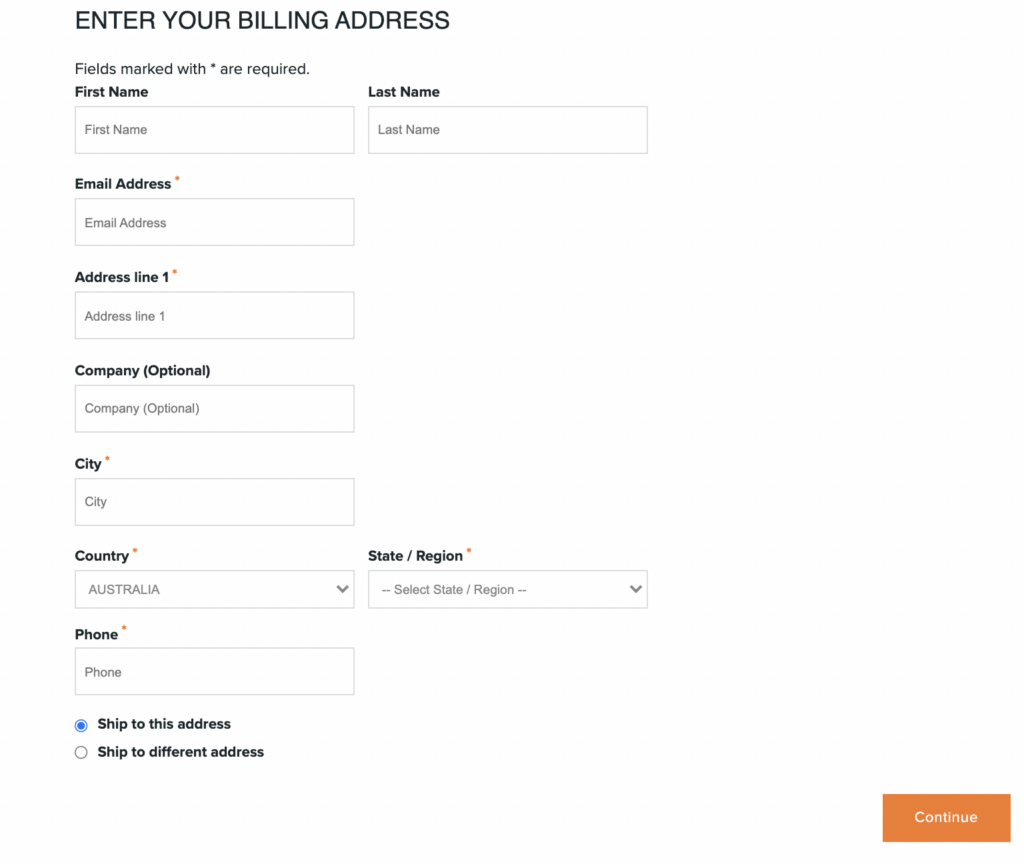Focus the Email Address text box
Image resolution: width=1024 pixels, height=864 pixels.
pos(214,222)
